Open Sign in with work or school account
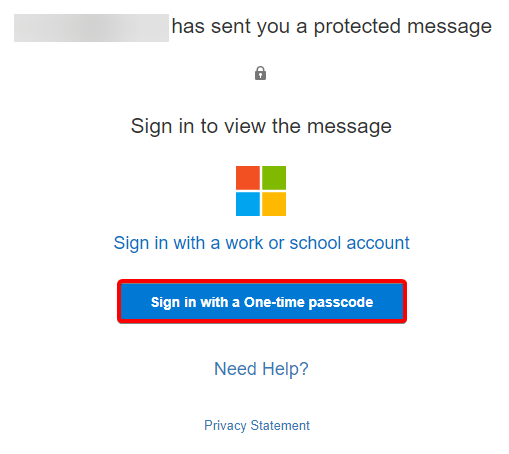Image resolution: width=509 pixels, height=454 pixels. point(261,243)
